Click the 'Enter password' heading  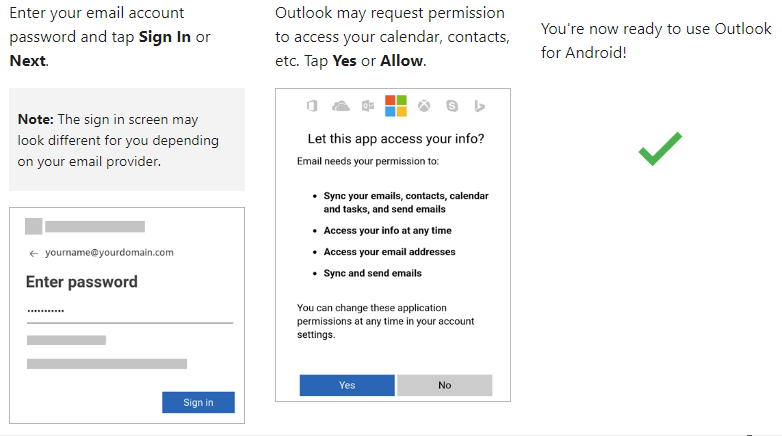coord(82,282)
